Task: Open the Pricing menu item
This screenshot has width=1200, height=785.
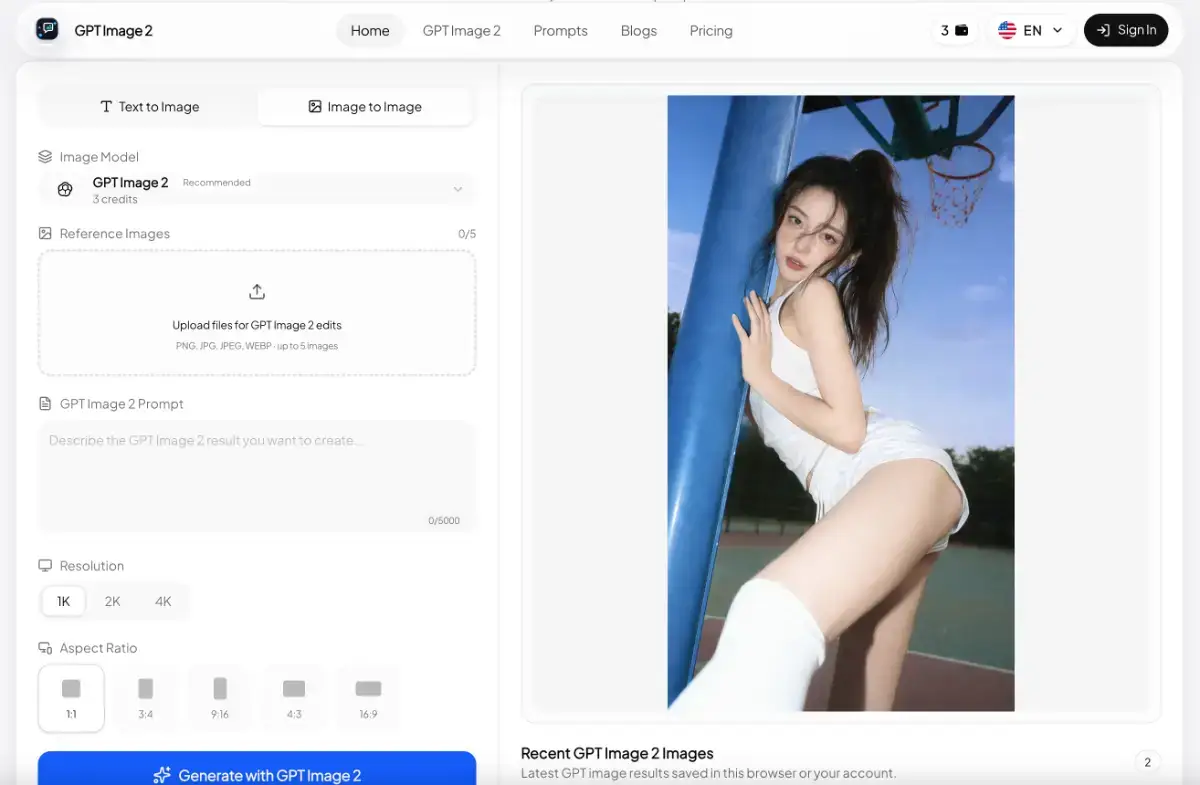Action: point(711,31)
